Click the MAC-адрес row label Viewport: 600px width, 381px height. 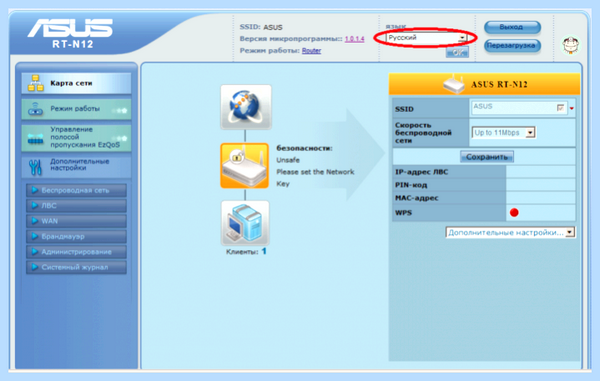[417, 198]
